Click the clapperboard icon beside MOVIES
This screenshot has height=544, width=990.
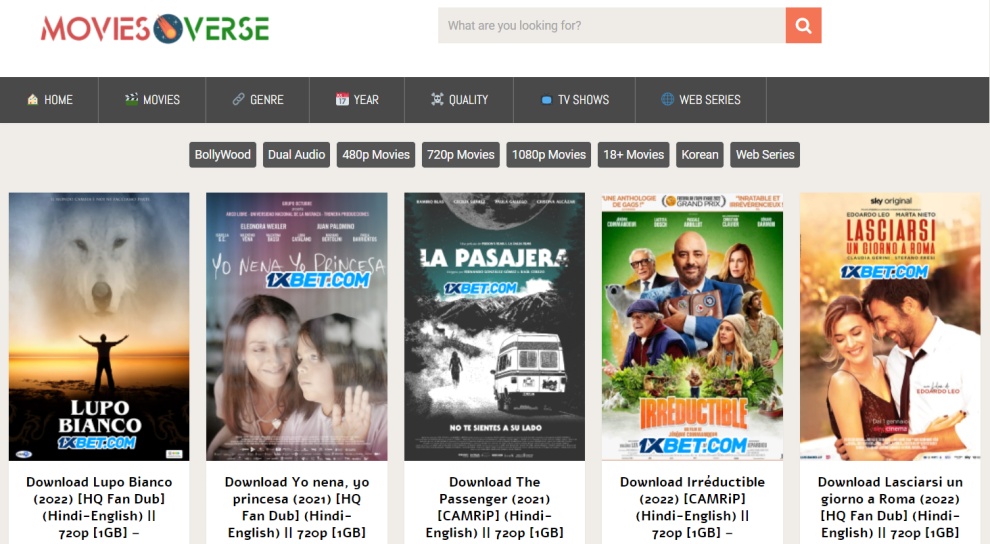[131, 99]
